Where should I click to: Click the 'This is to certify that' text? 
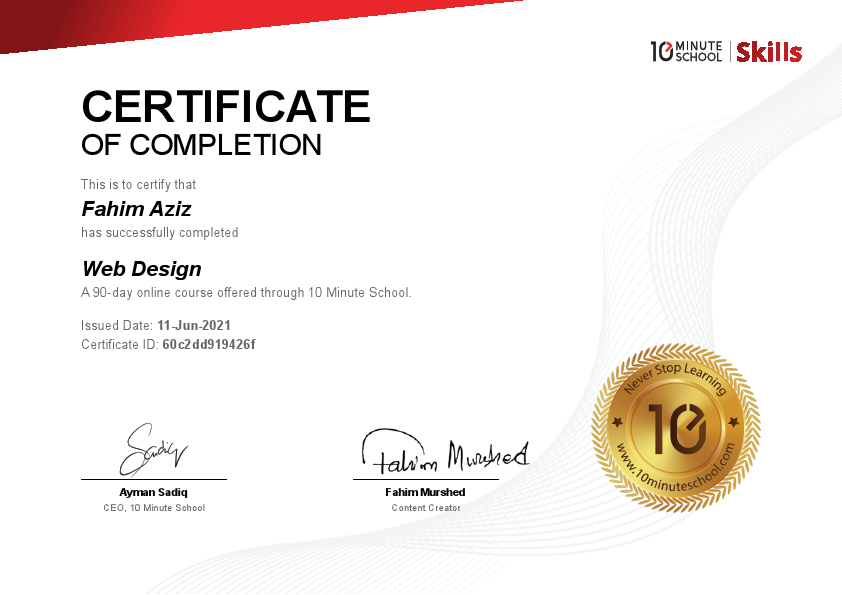tap(138, 184)
